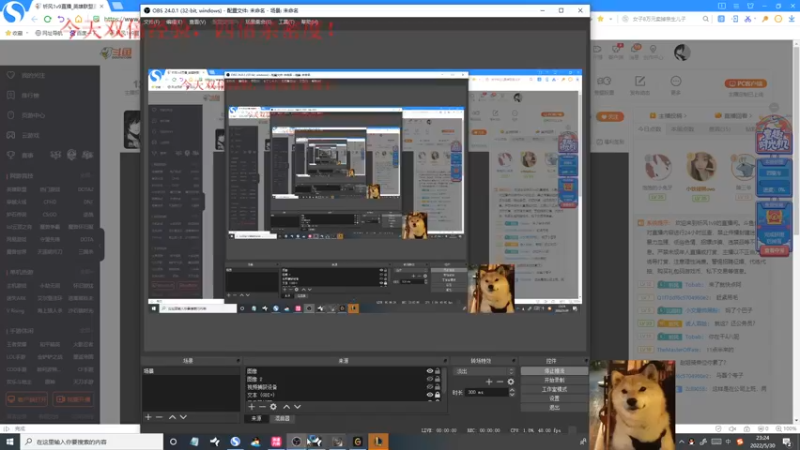
Task: Toggle the lock for the 文本 (GDI+) source
Action: click(437, 394)
